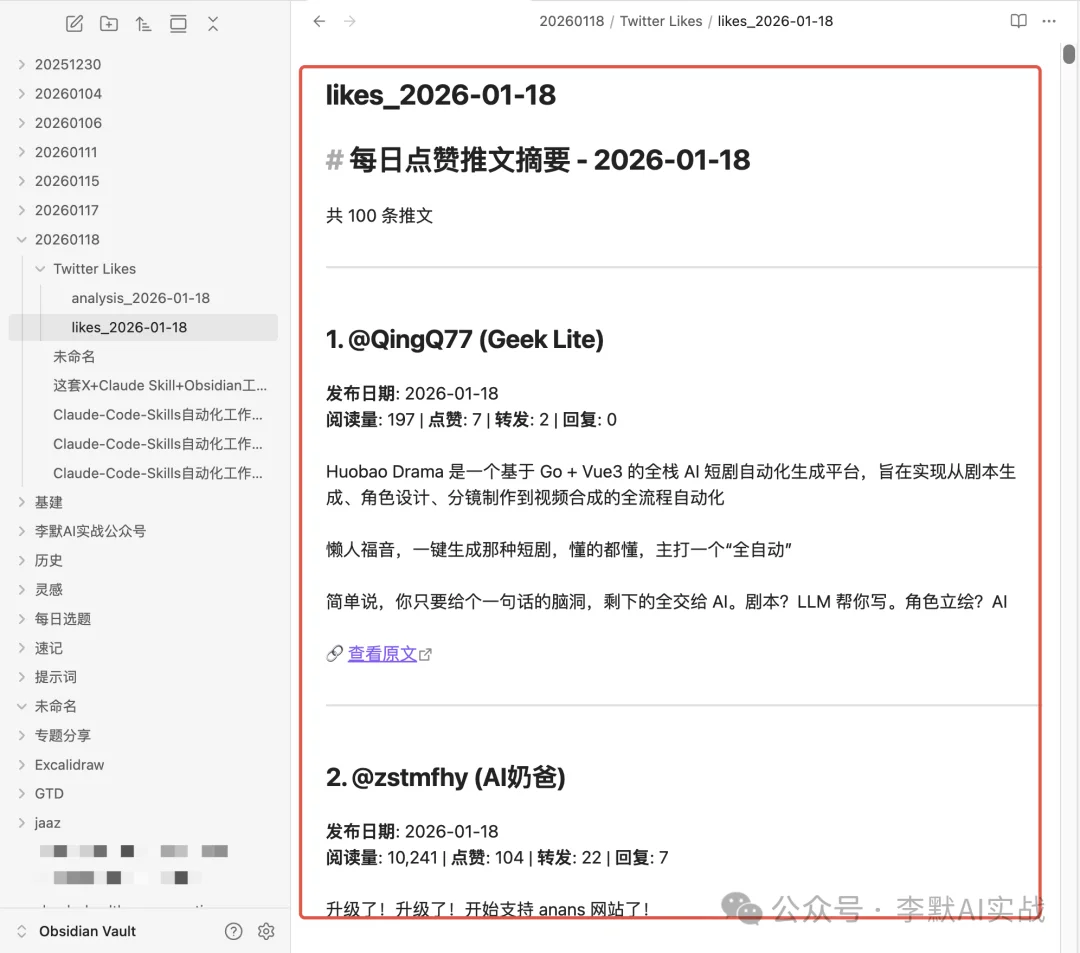Collapse all folders with the collapse icon

213,24
